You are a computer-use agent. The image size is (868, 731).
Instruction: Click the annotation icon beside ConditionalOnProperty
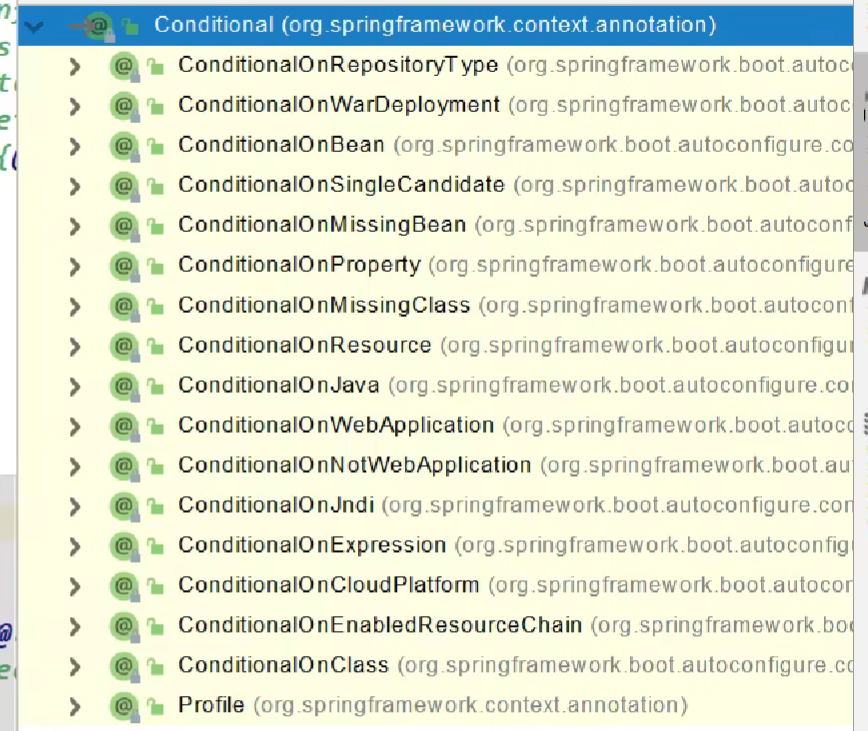tap(123, 266)
